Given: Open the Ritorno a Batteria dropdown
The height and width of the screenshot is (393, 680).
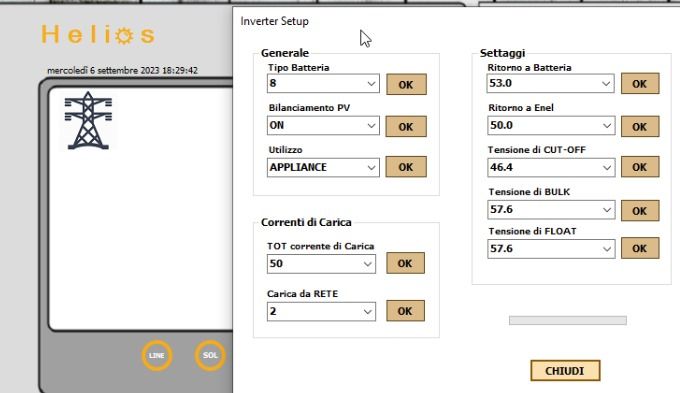Looking at the screenshot, I should pyautogui.click(x=550, y=83).
